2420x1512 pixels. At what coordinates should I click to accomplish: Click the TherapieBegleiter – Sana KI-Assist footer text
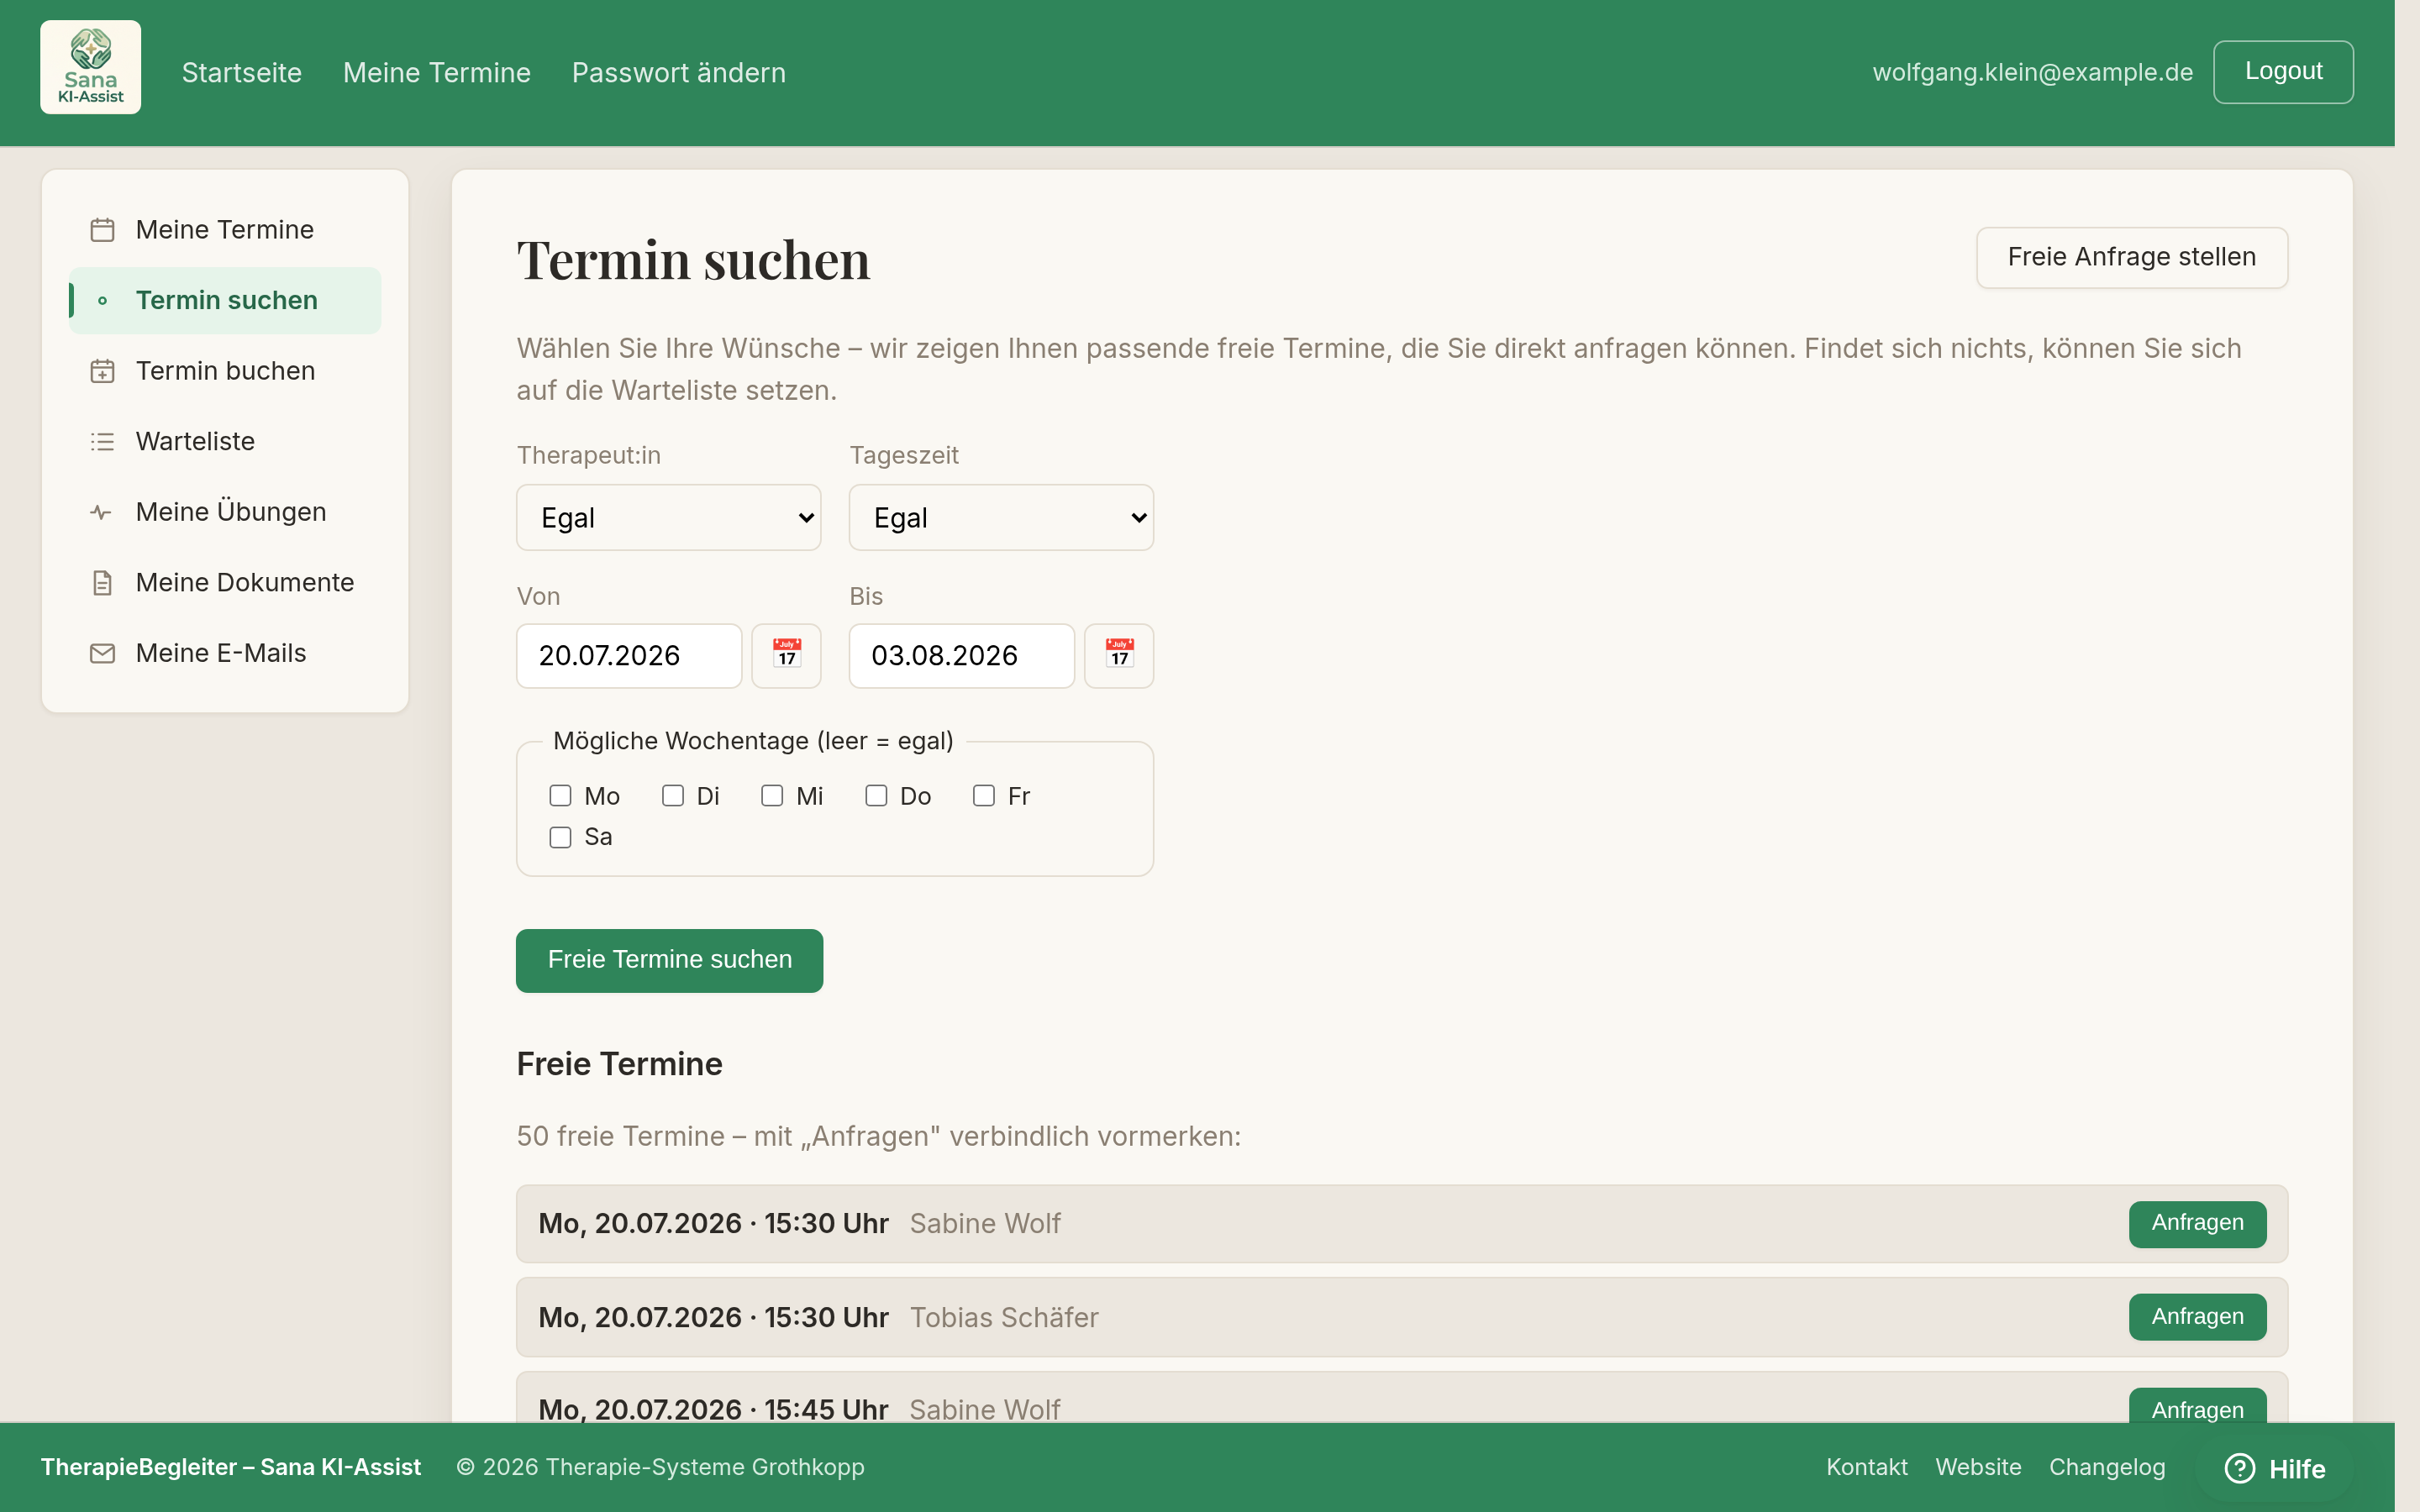[x=231, y=1467]
